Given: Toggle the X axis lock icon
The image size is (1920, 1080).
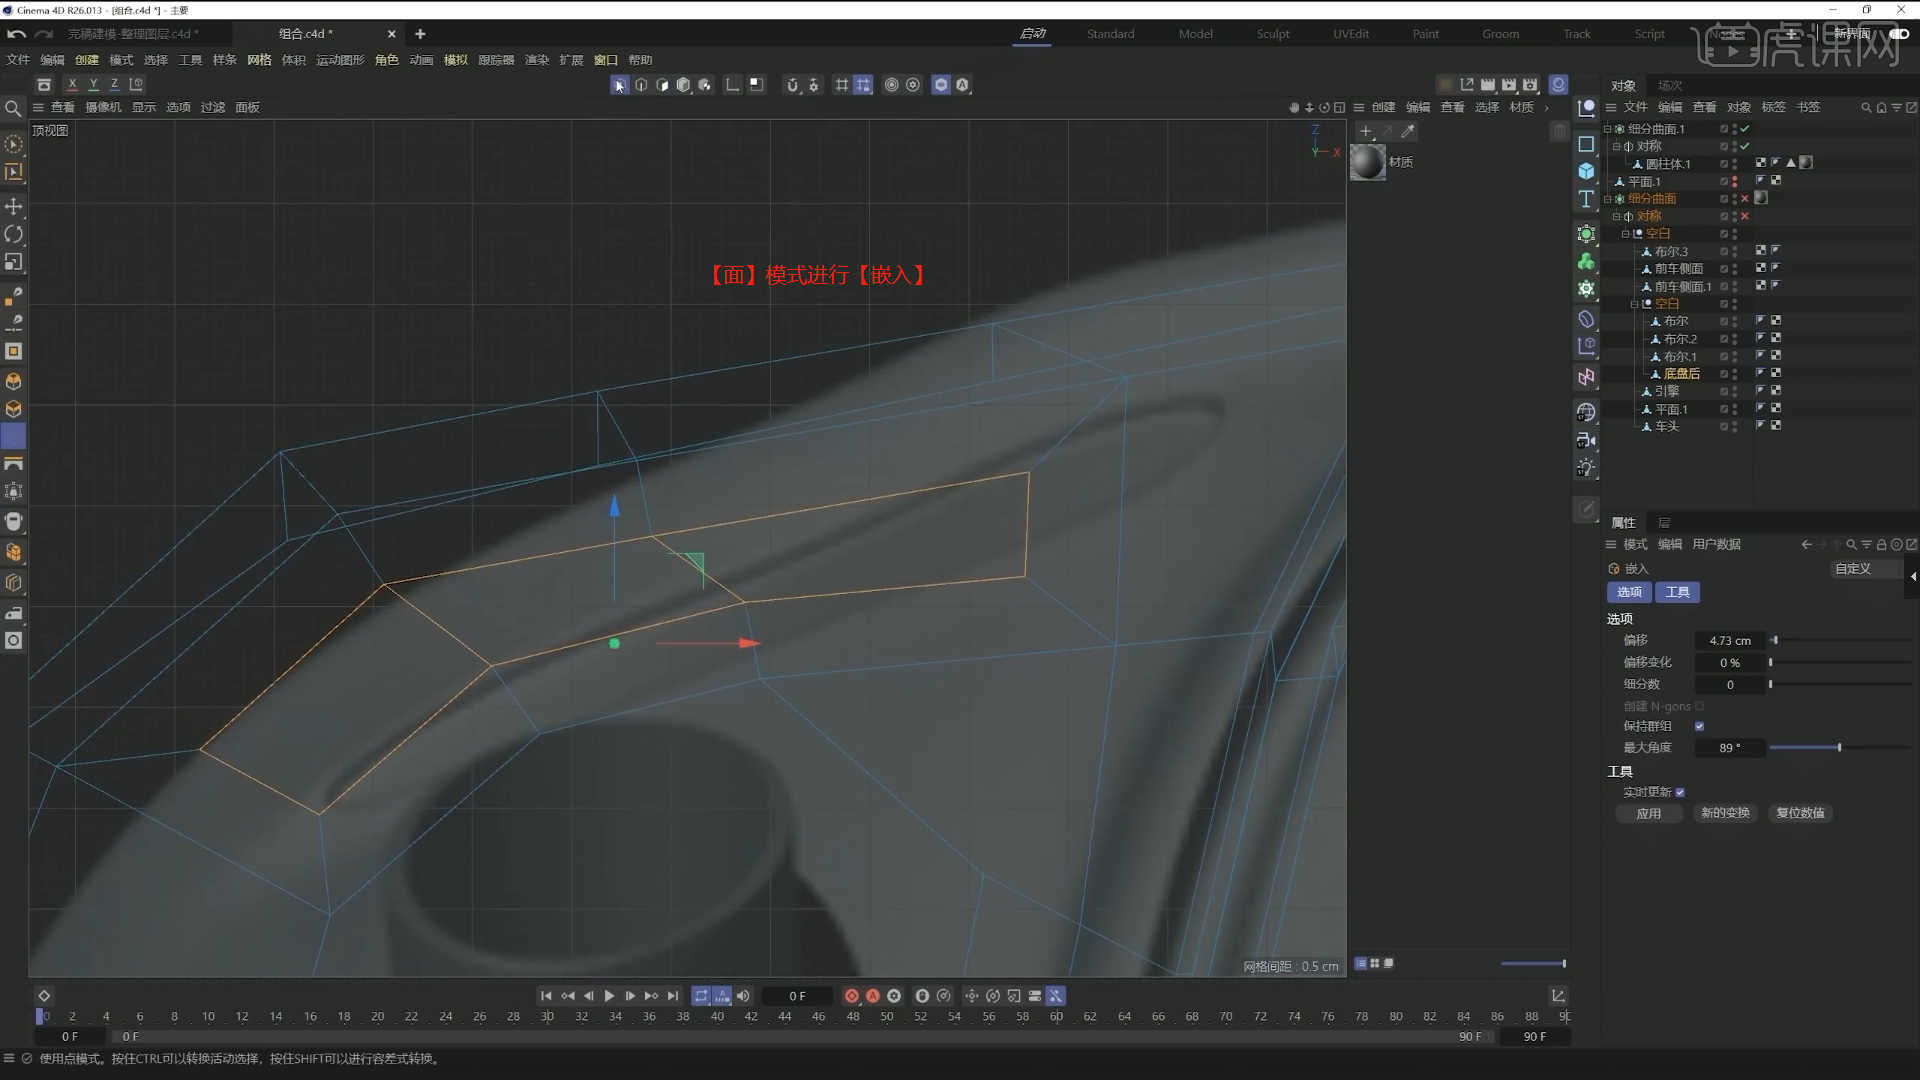Looking at the screenshot, I should (x=72, y=85).
